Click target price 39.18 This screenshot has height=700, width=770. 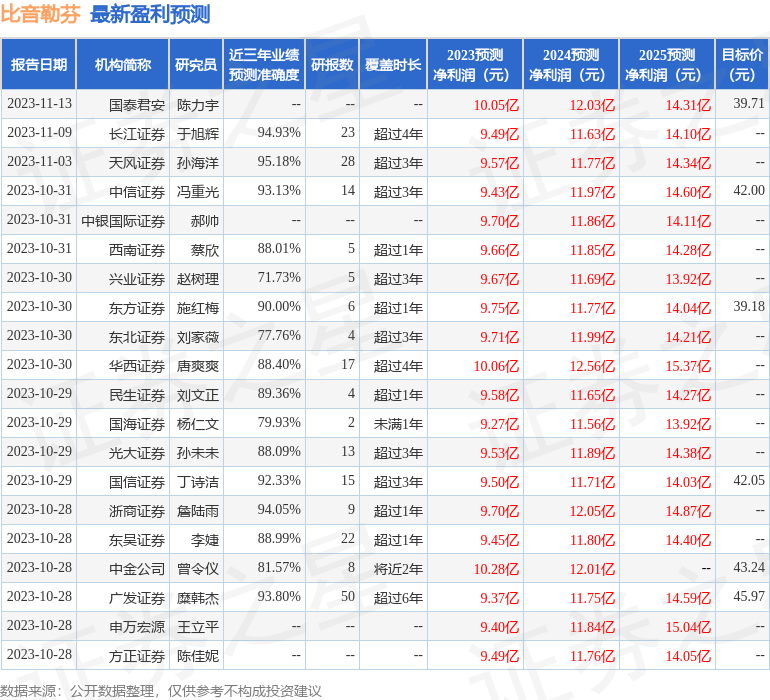click(749, 307)
